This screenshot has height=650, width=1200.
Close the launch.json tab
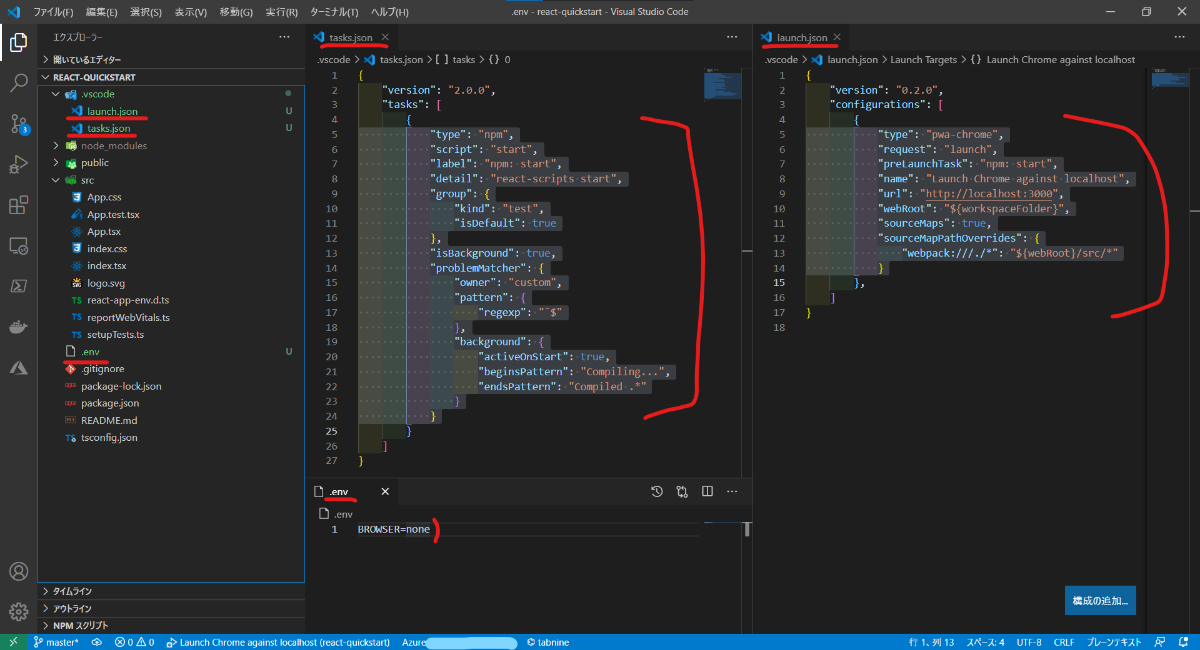click(x=838, y=37)
